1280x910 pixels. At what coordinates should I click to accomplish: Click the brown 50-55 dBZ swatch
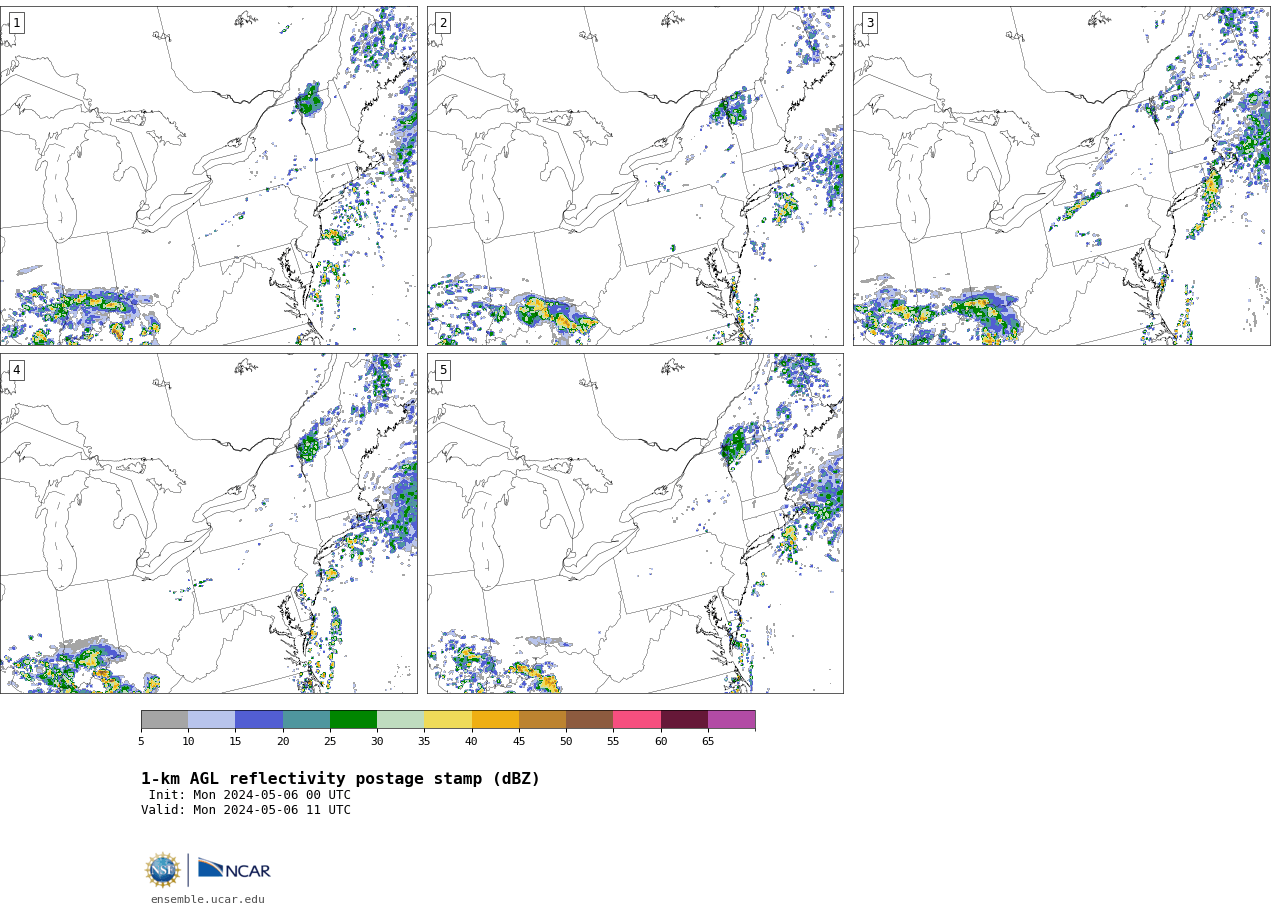tap(589, 720)
